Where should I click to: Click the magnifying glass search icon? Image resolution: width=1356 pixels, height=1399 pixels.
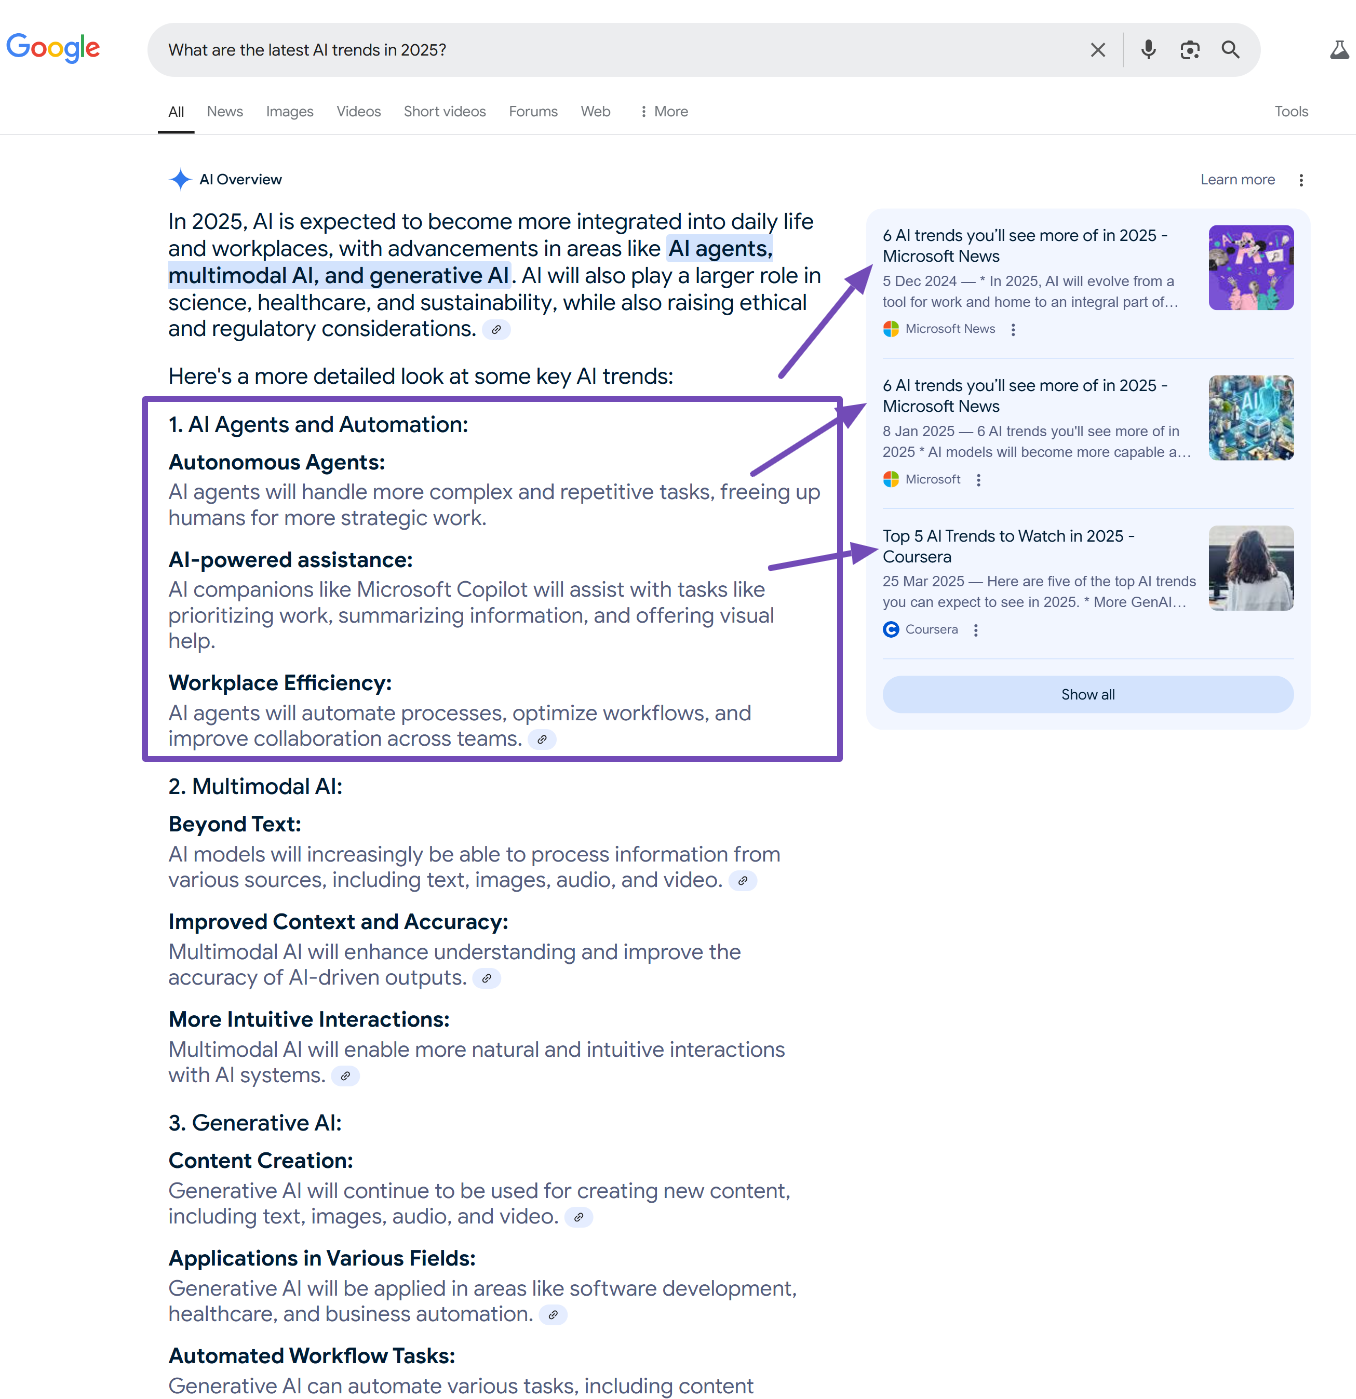tap(1230, 50)
